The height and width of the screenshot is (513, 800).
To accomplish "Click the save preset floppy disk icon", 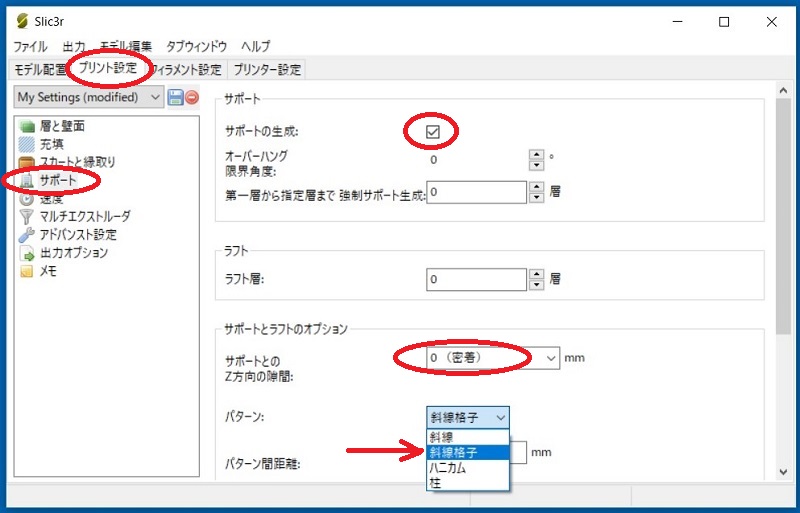I will tap(176, 97).
